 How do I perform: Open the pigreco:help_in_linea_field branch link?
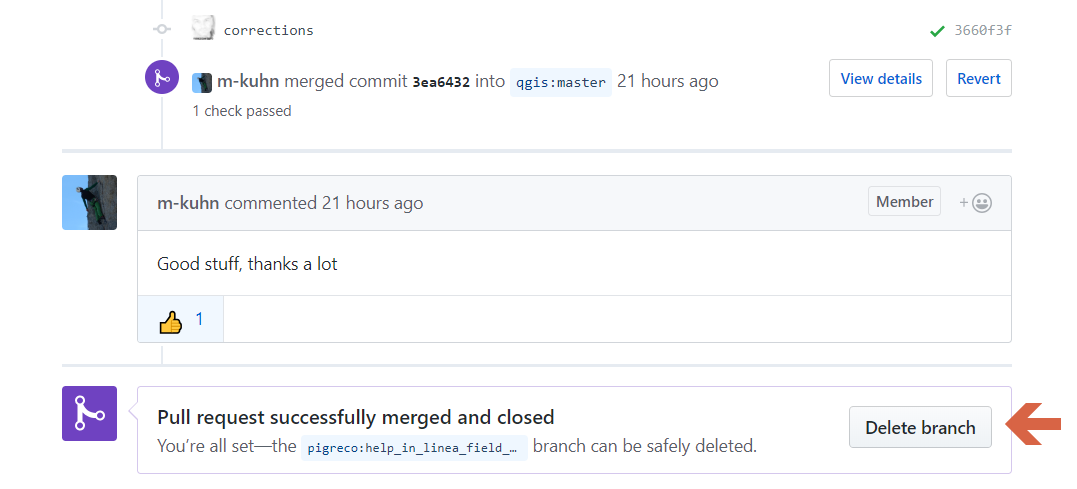(x=414, y=447)
